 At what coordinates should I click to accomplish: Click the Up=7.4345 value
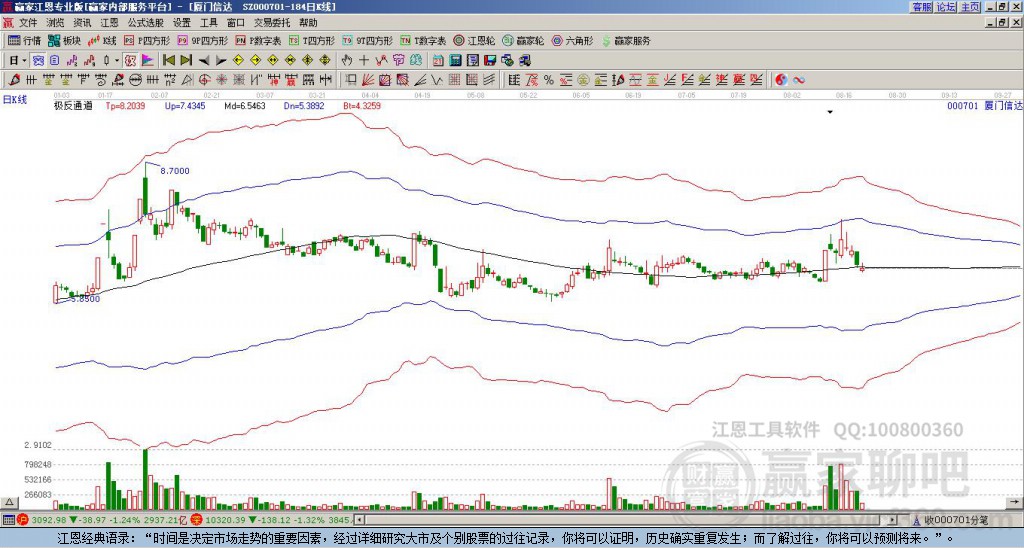[185, 106]
